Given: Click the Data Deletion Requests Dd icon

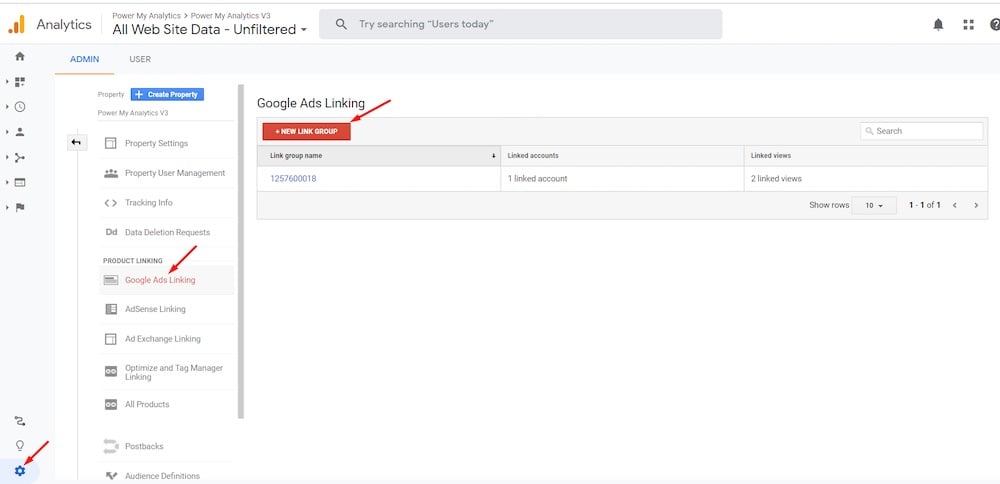Looking at the screenshot, I should click(x=111, y=232).
